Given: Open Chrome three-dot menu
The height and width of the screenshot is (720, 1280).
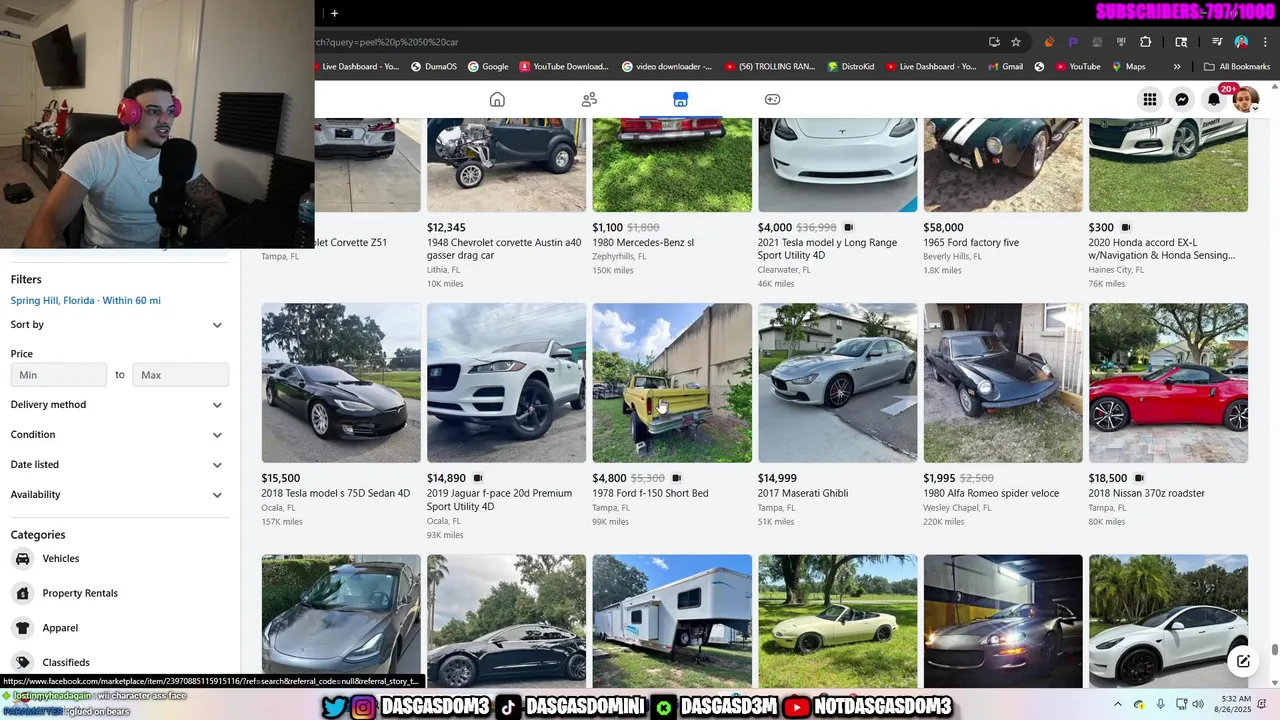Looking at the screenshot, I should pos(1263,42).
